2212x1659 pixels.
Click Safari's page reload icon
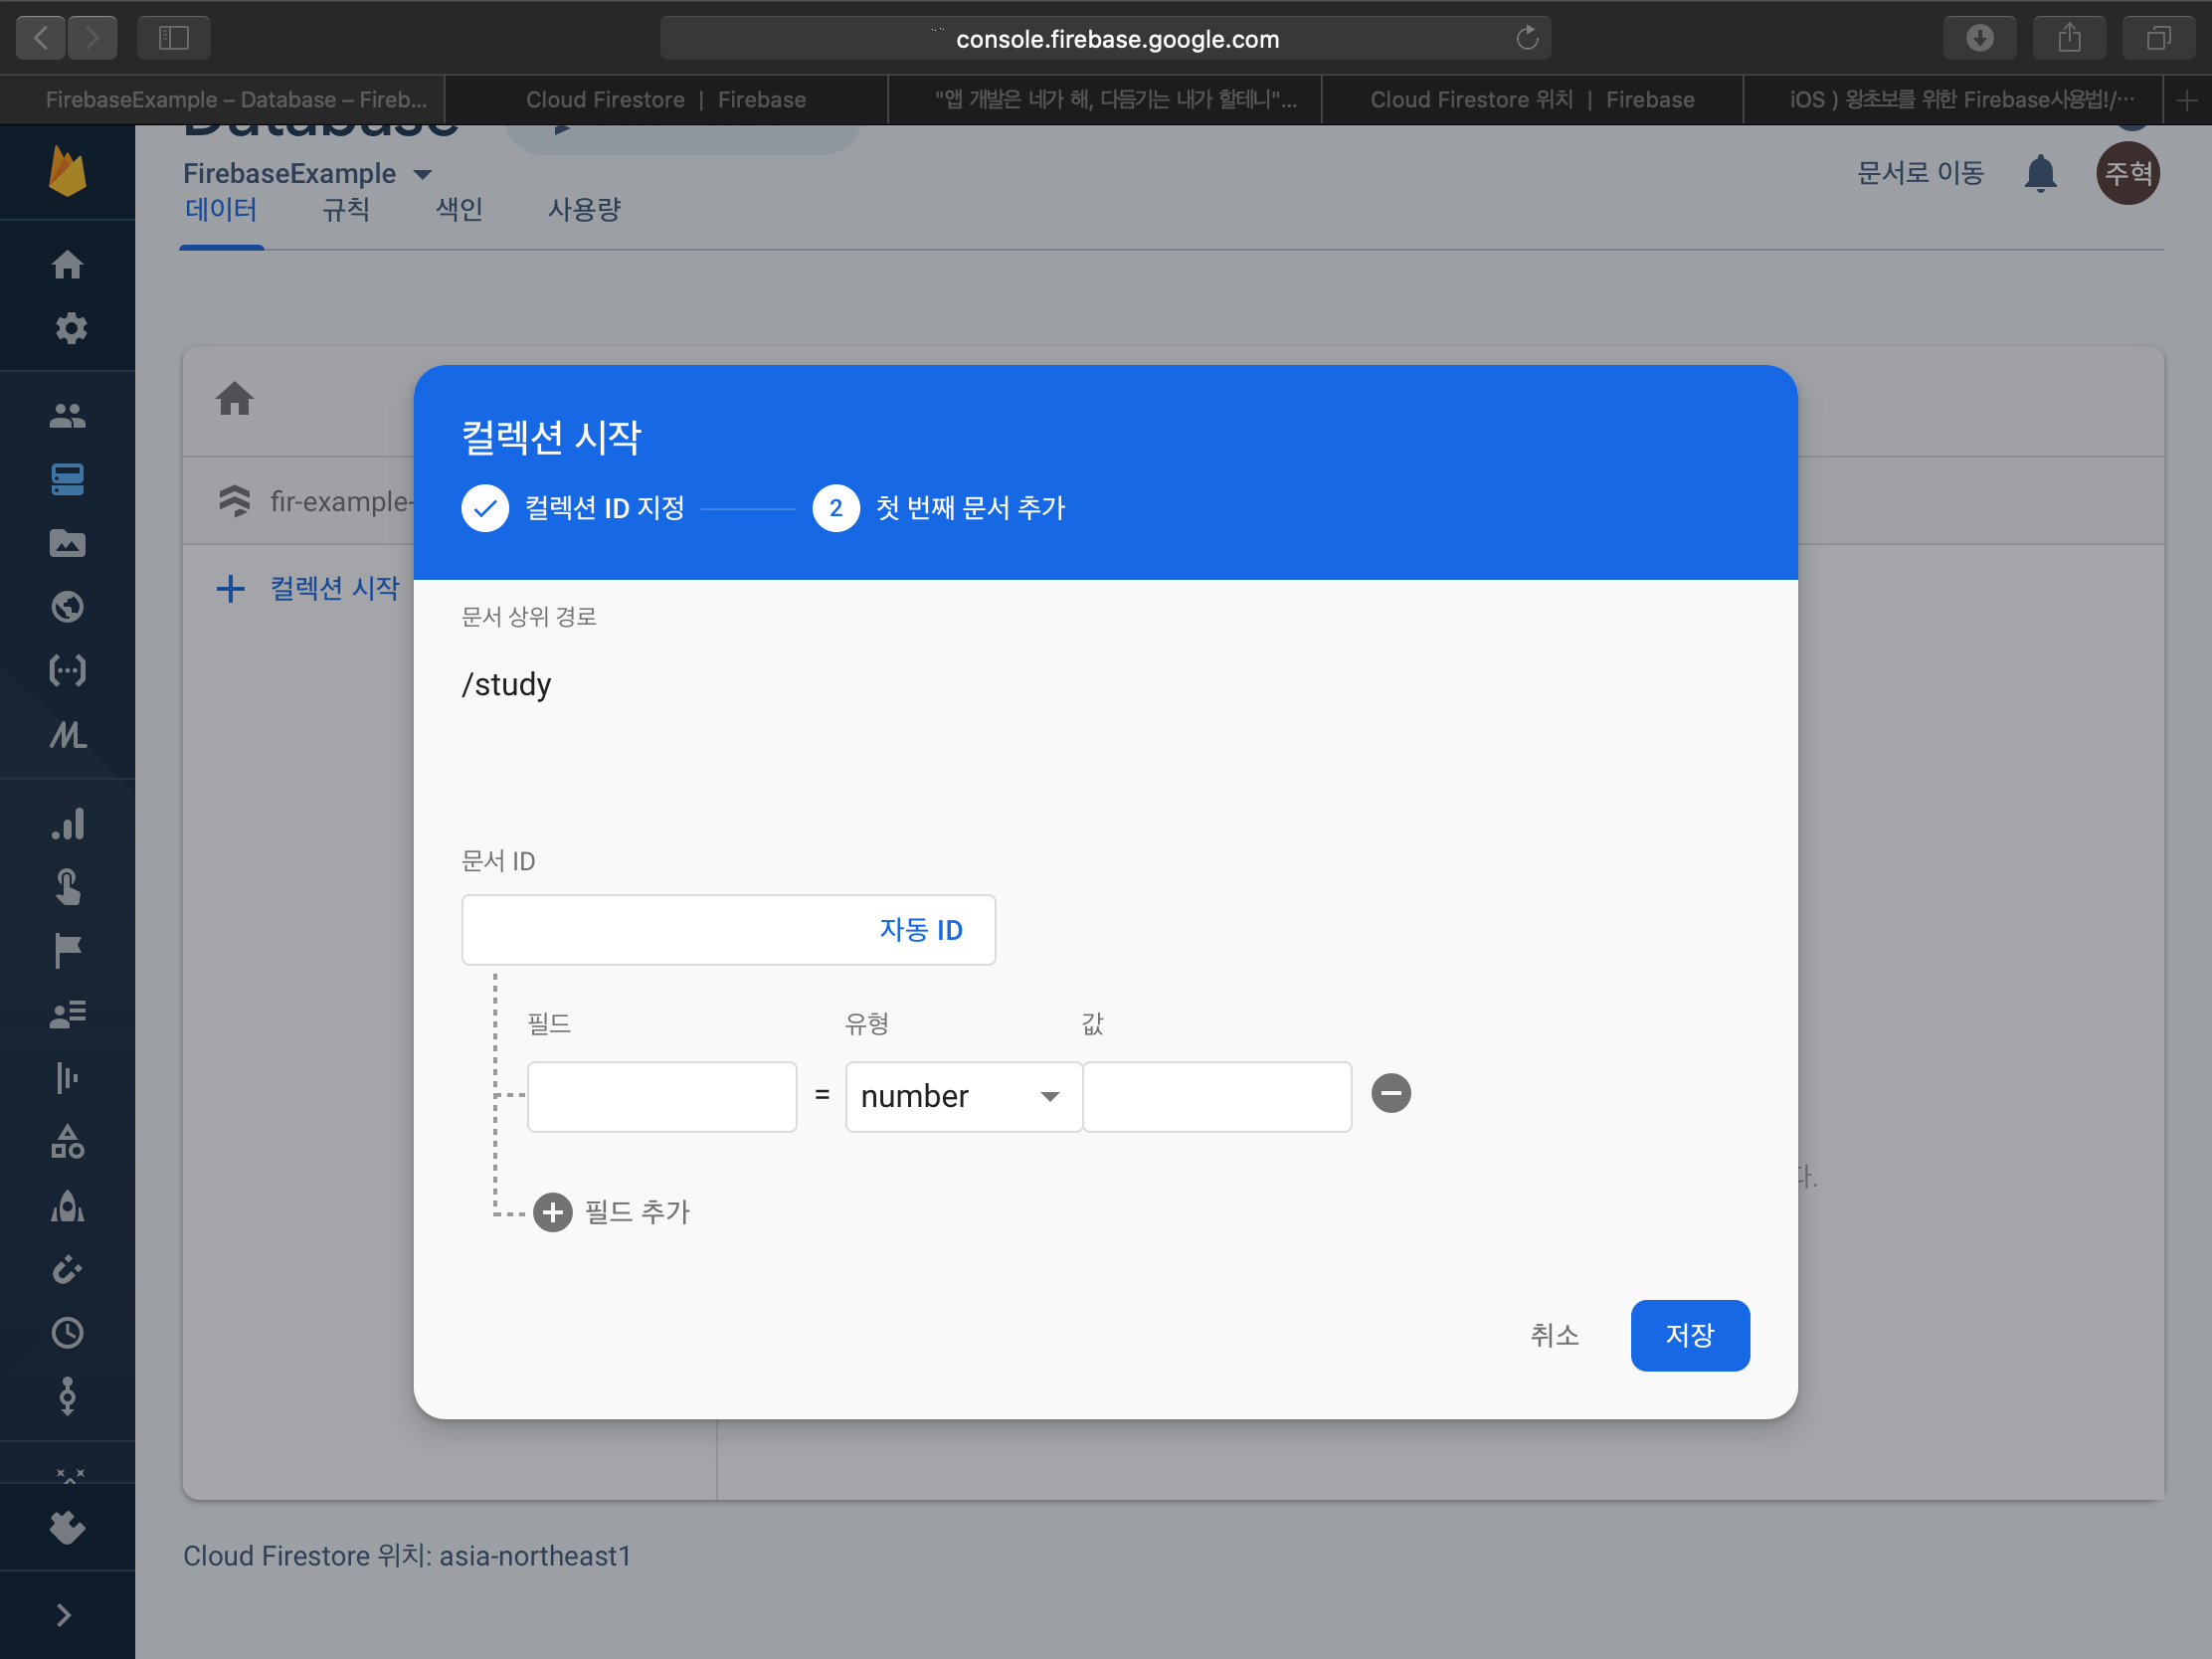point(1526,38)
